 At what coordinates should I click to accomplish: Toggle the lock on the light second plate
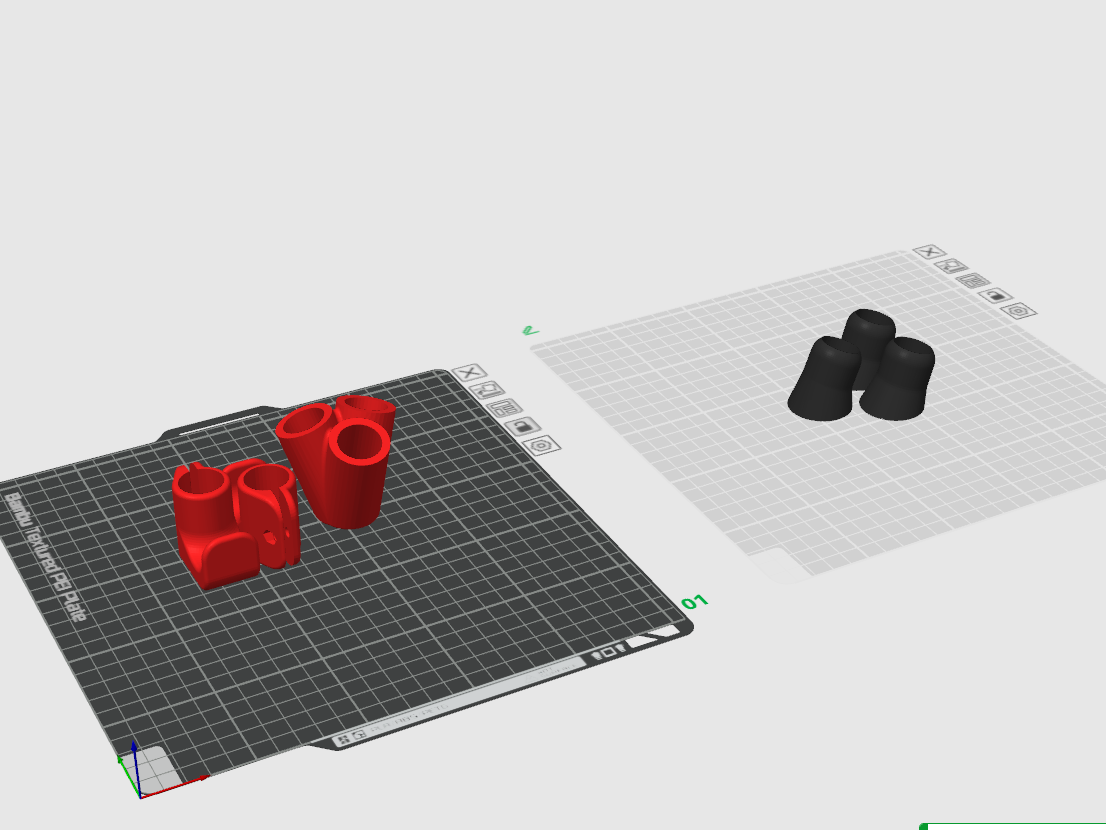click(x=997, y=296)
